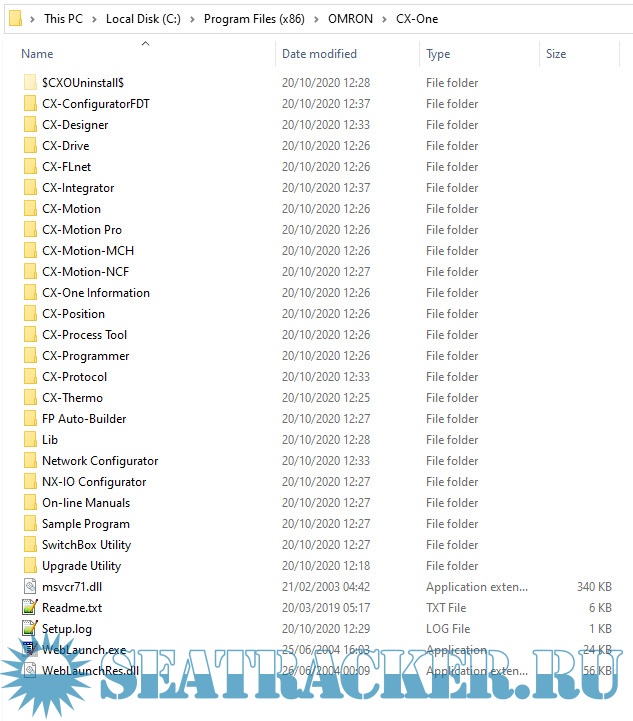The image size is (633, 721).
Task: Click the CX-Programmer folder icon
Action: coord(29,356)
